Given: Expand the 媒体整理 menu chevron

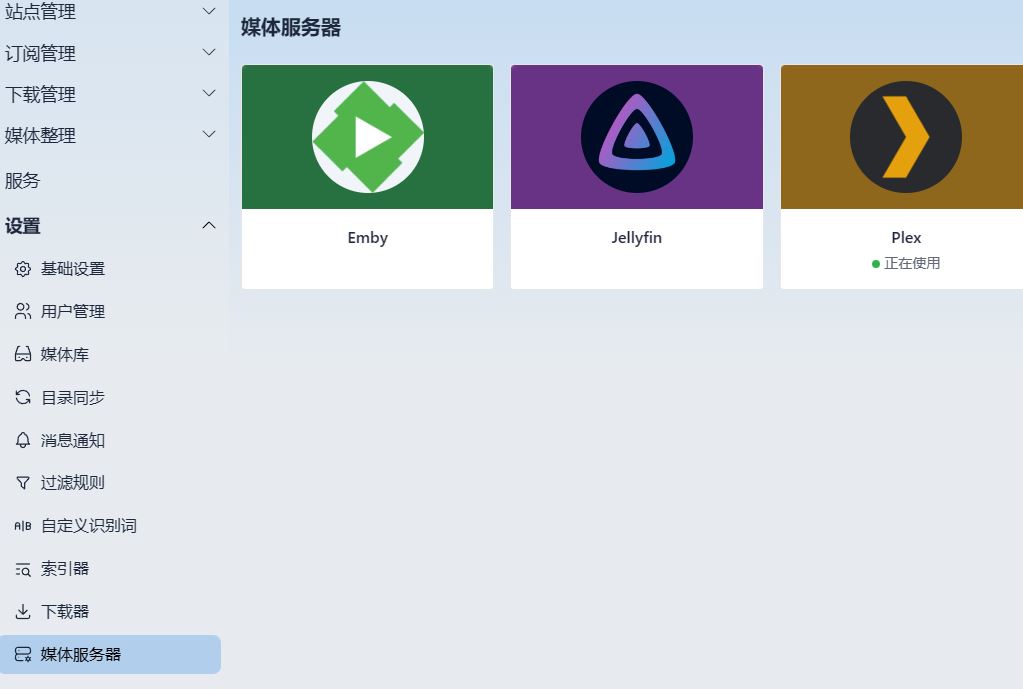Looking at the screenshot, I should 209,134.
